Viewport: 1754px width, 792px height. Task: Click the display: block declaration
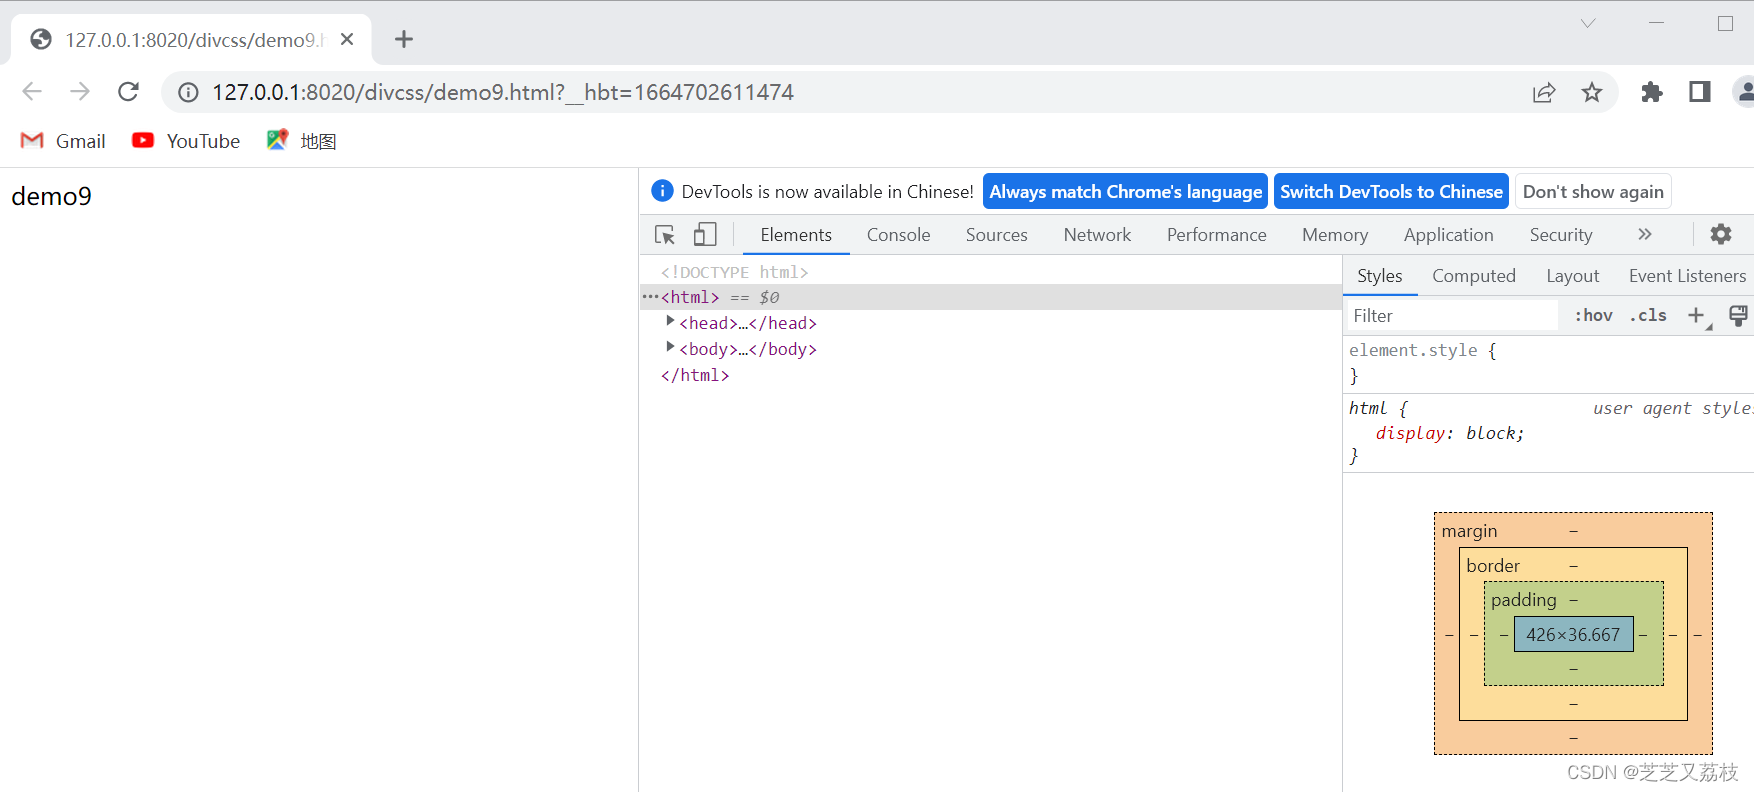click(1450, 433)
